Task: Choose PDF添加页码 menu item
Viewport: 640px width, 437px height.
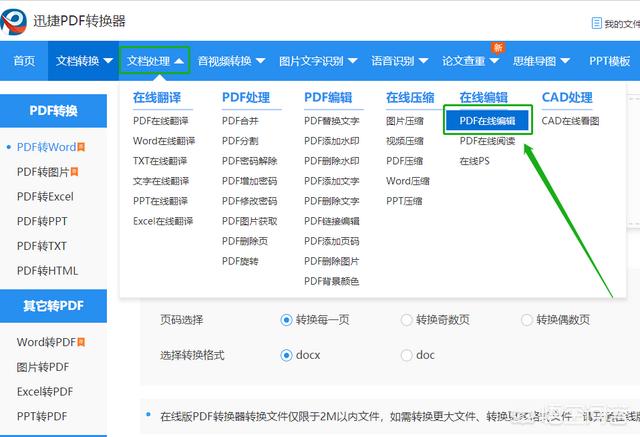Action: tap(331, 241)
